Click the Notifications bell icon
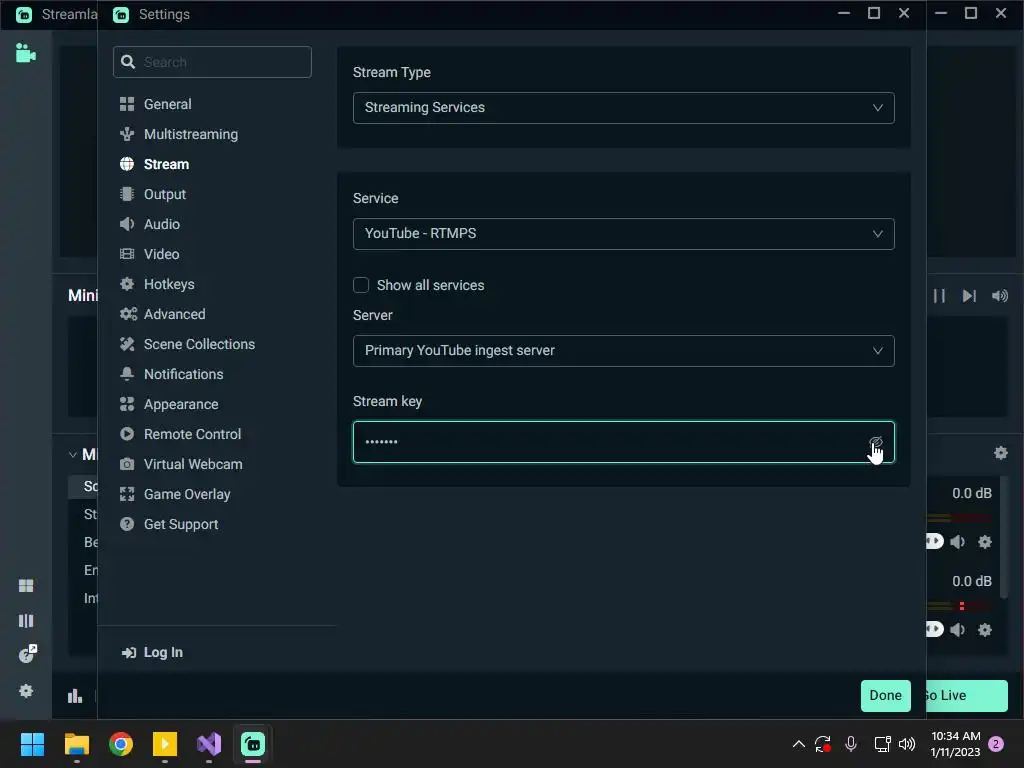This screenshot has width=1024, height=768. pos(127,375)
